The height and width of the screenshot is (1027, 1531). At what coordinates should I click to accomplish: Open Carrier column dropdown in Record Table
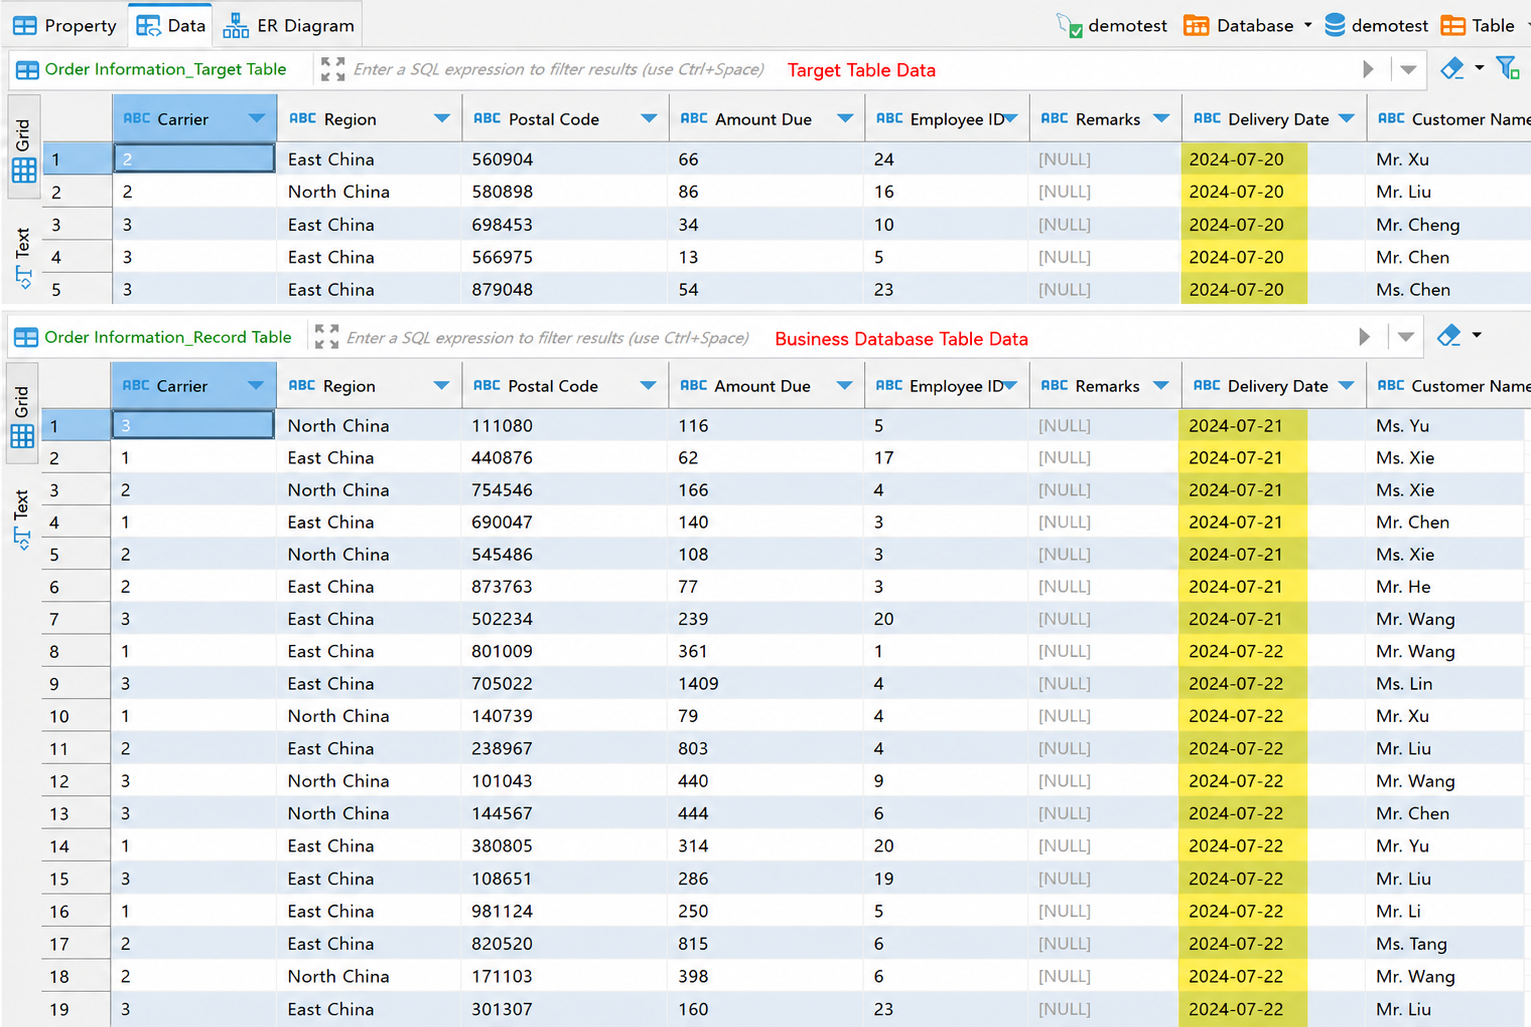(255, 386)
